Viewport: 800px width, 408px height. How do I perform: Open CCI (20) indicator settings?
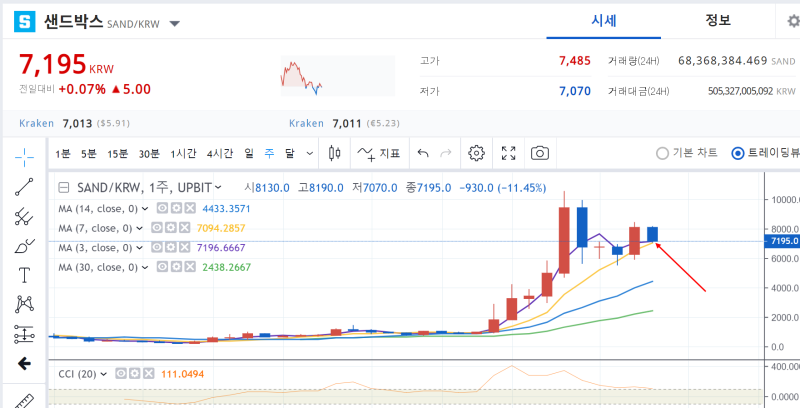tap(135, 374)
